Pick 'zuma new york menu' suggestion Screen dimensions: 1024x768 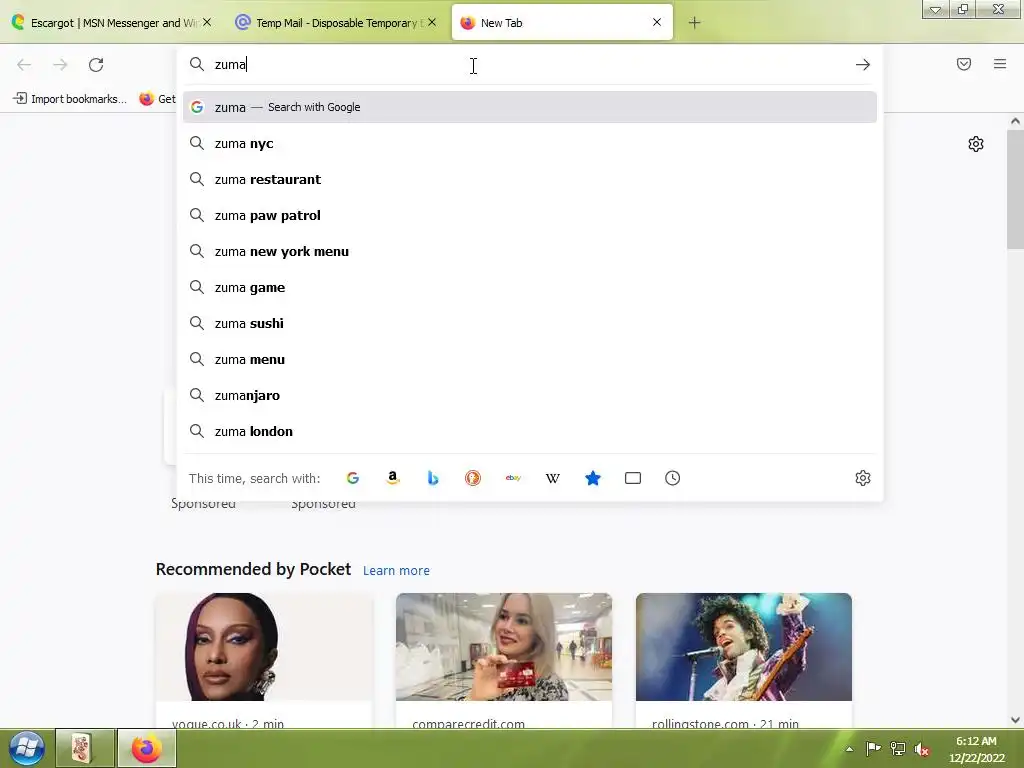pyautogui.click(x=530, y=251)
